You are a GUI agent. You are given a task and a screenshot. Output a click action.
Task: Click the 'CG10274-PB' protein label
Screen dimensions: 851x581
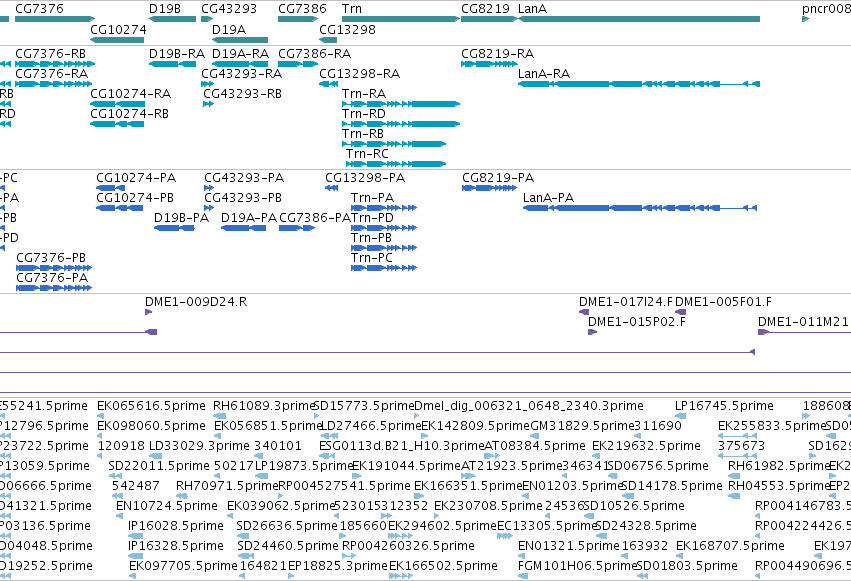(x=135, y=198)
